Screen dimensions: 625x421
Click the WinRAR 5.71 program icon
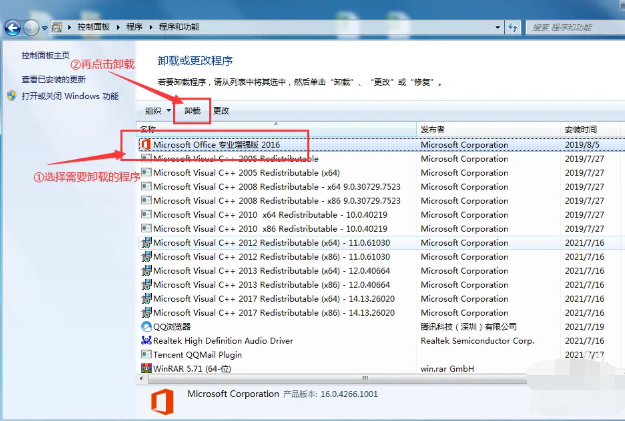pyautogui.click(x=146, y=368)
